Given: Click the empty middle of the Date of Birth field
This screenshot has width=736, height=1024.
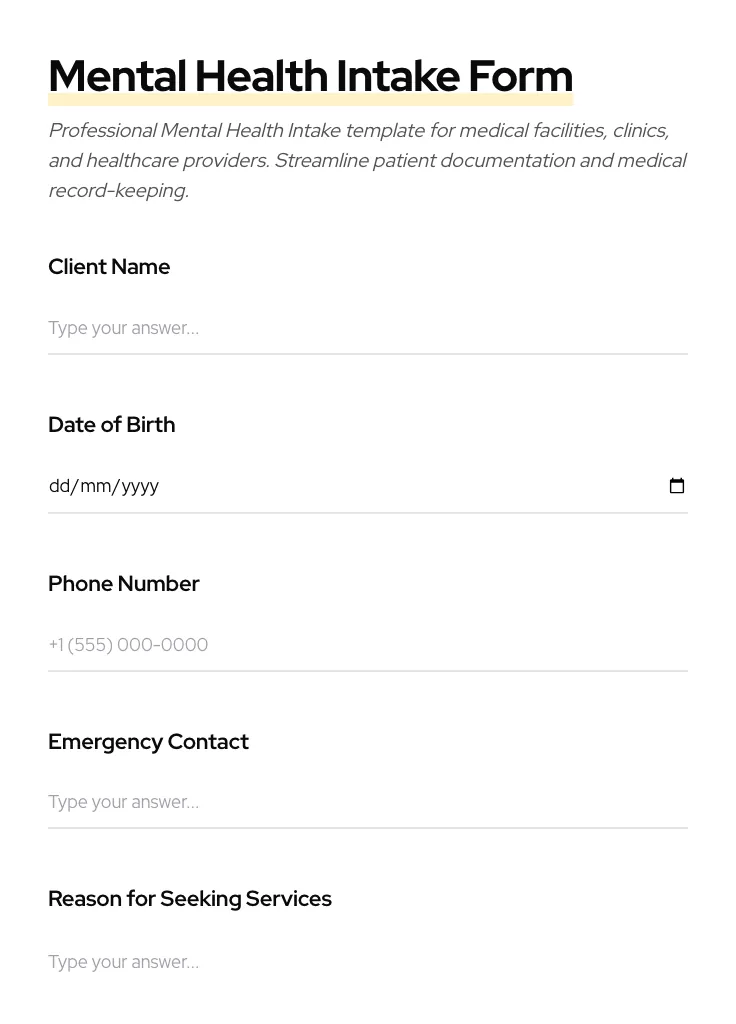Looking at the screenshot, I should pyautogui.click(x=400, y=486).
